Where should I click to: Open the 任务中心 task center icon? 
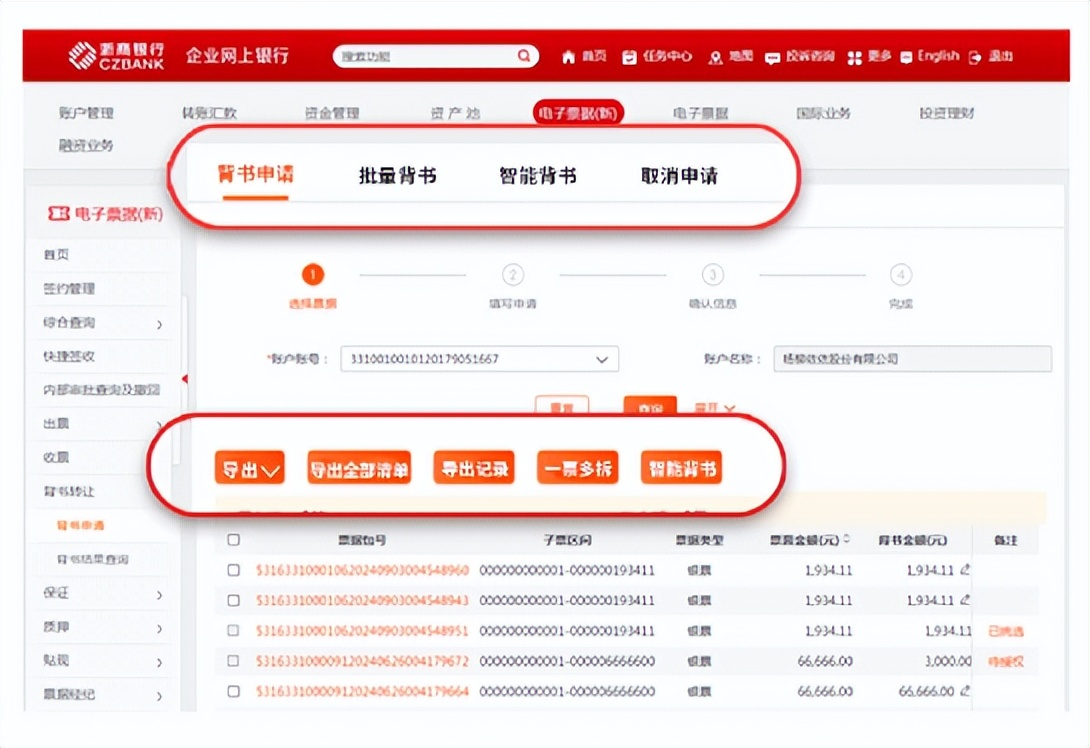coord(629,57)
